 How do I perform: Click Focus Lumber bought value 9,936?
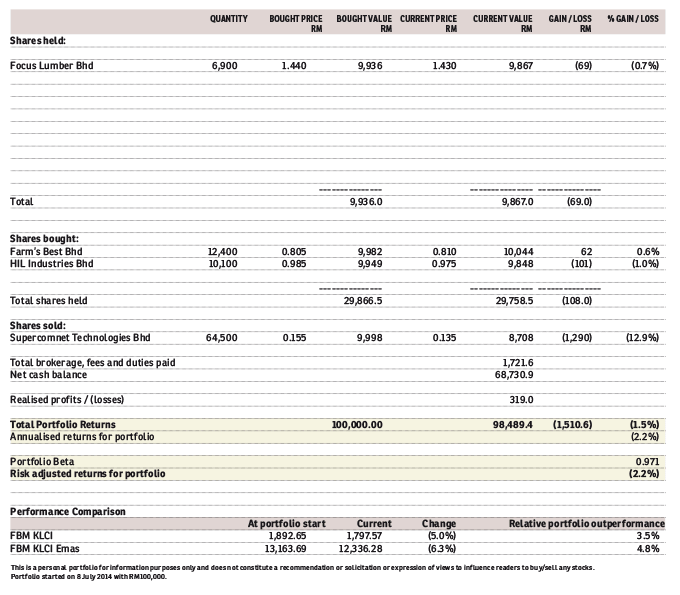coord(370,66)
